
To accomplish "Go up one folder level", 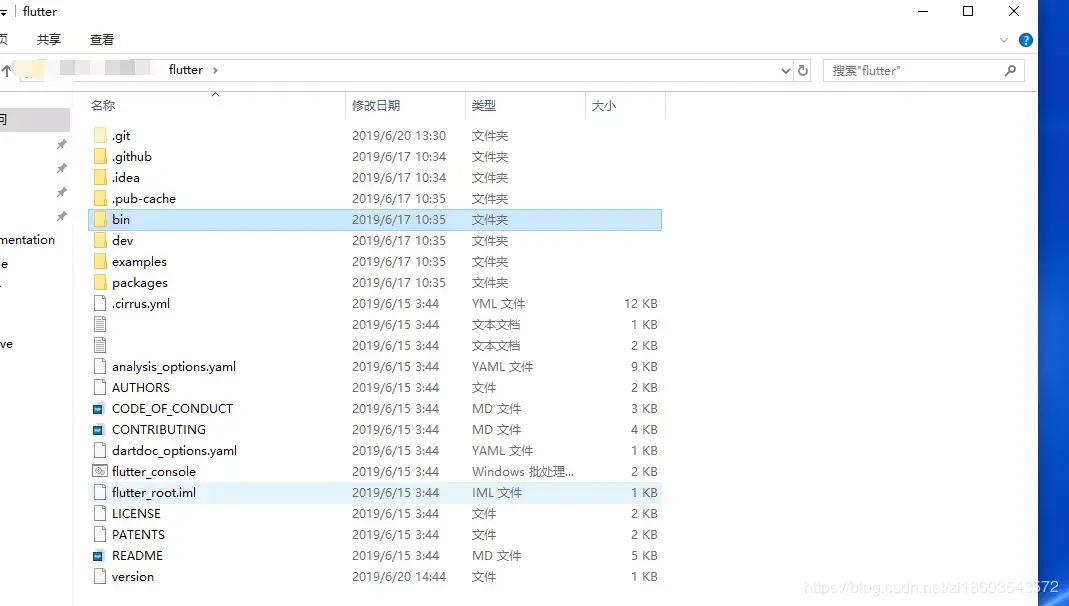I will coord(6,70).
